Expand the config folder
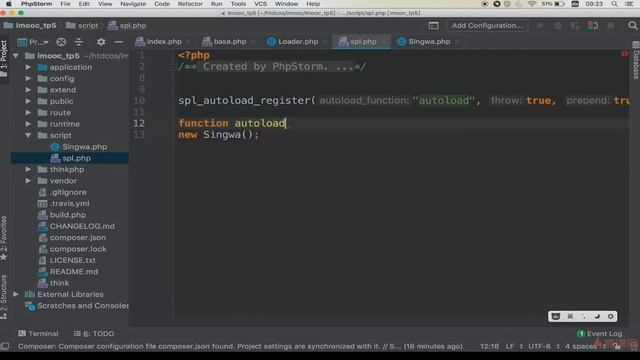 (x=28, y=78)
